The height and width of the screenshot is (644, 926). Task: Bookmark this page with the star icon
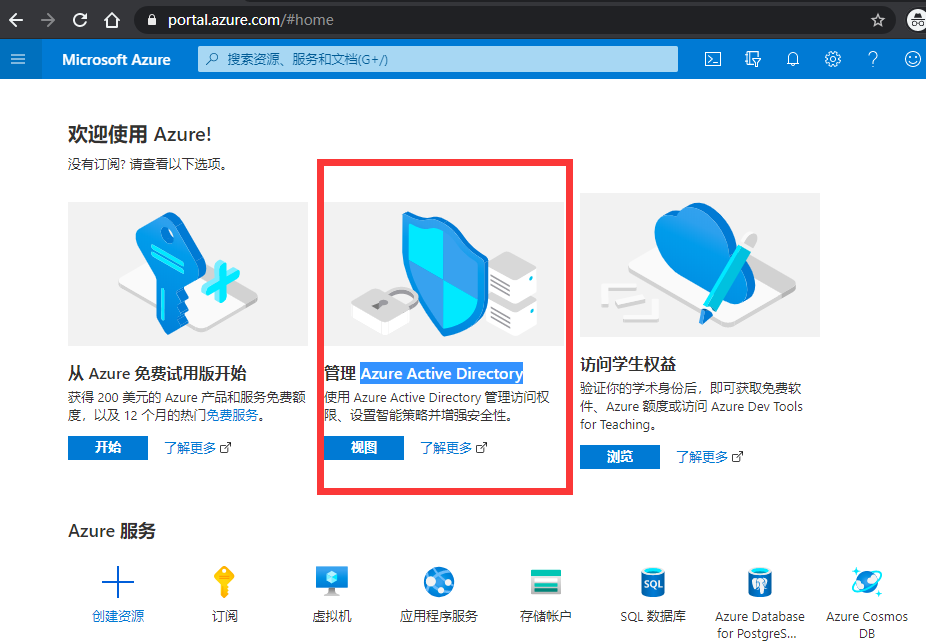pyautogui.click(x=878, y=20)
